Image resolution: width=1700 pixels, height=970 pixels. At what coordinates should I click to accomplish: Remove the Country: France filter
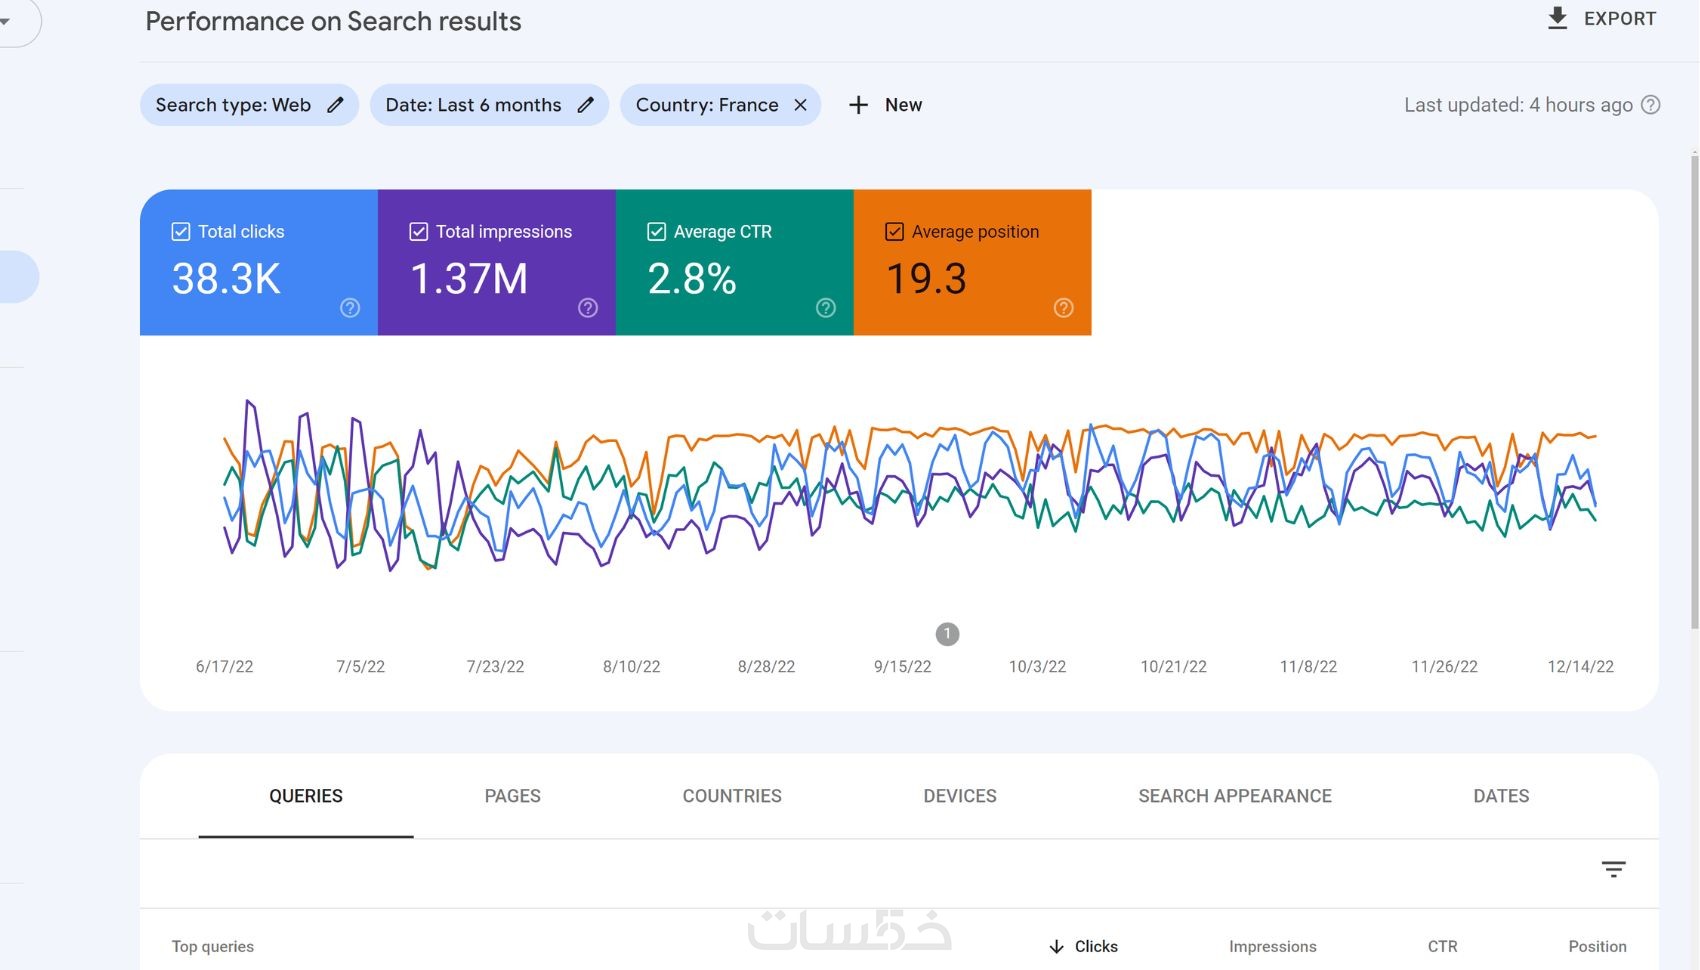pyautogui.click(x=800, y=105)
